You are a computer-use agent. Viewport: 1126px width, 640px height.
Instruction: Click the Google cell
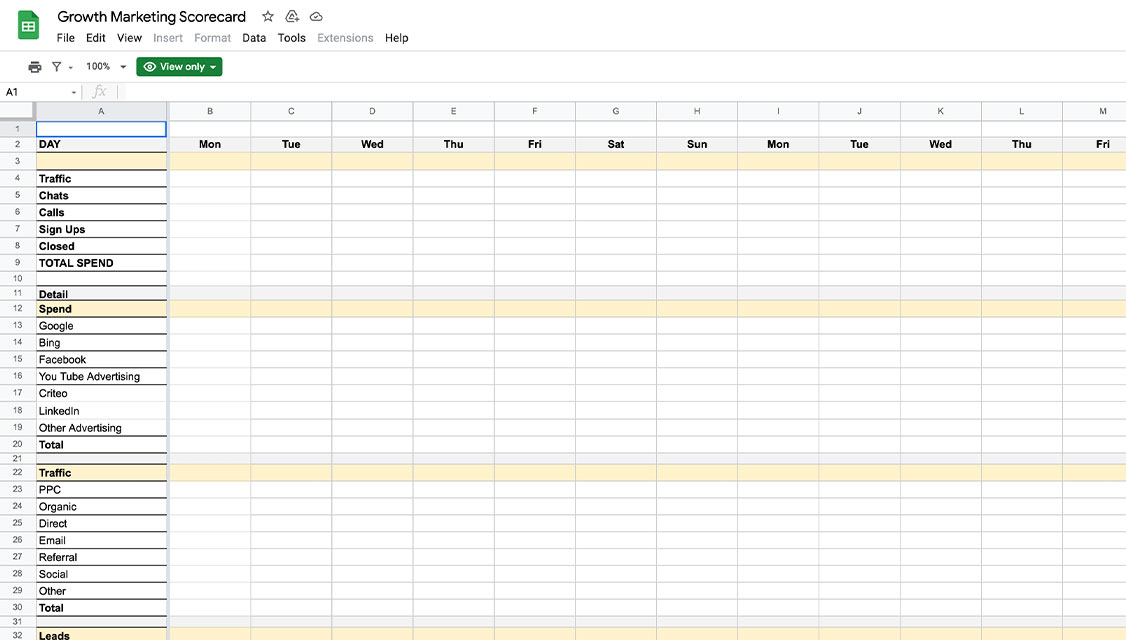pyautogui.click(x=101, y=326)
